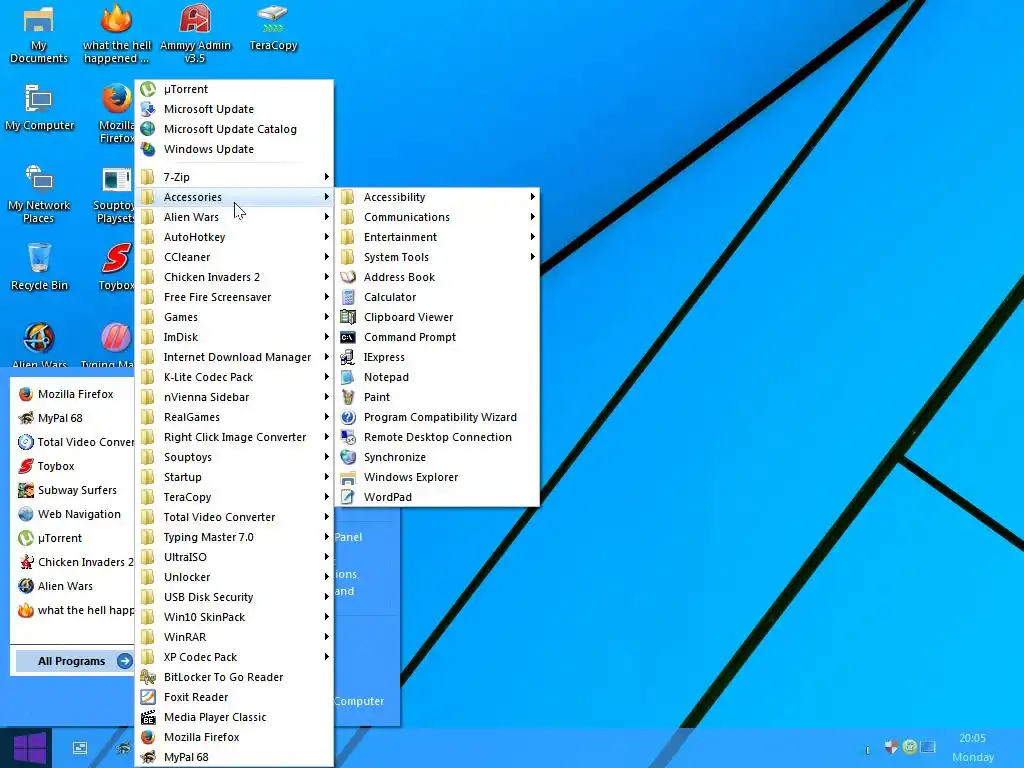Image resolution: width=1024 pixels, height=768 pixels.
Task: Open BitLocker To Go Reader
Action: (234, 677)
